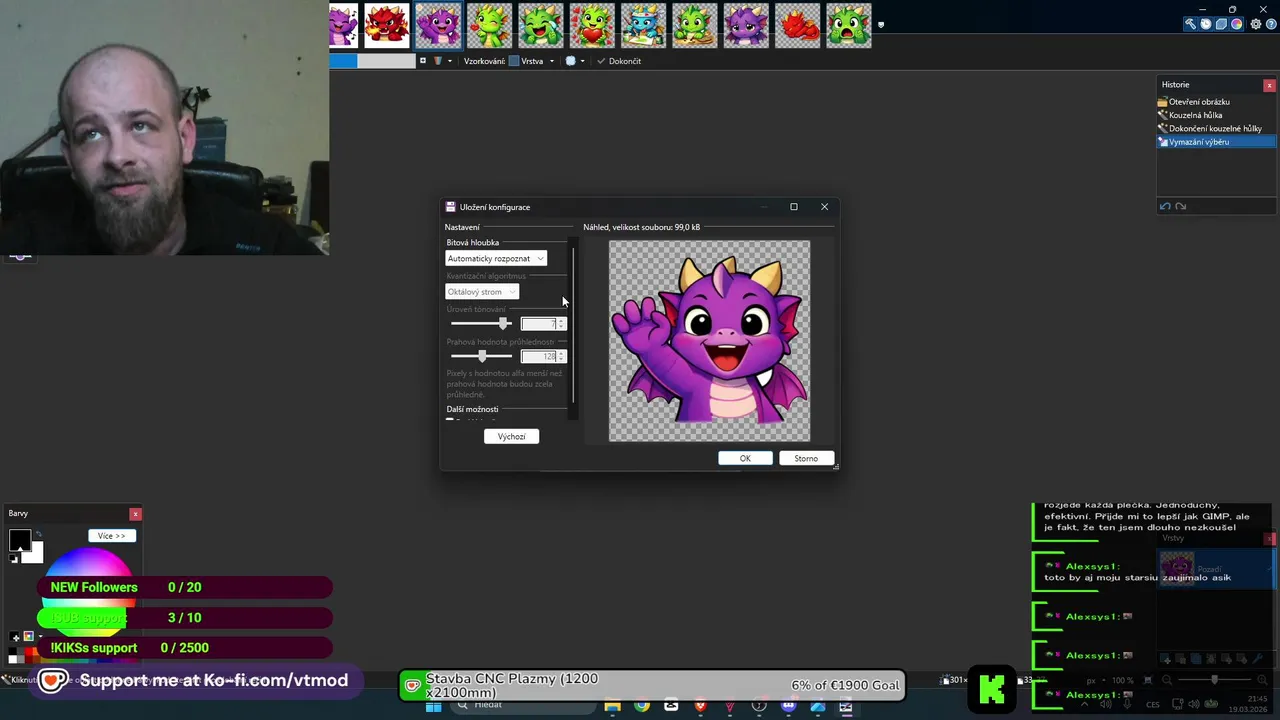Select the Otevření obrázku history entry
This screenshot has height=720, width=1280.
coord(1216,102)
